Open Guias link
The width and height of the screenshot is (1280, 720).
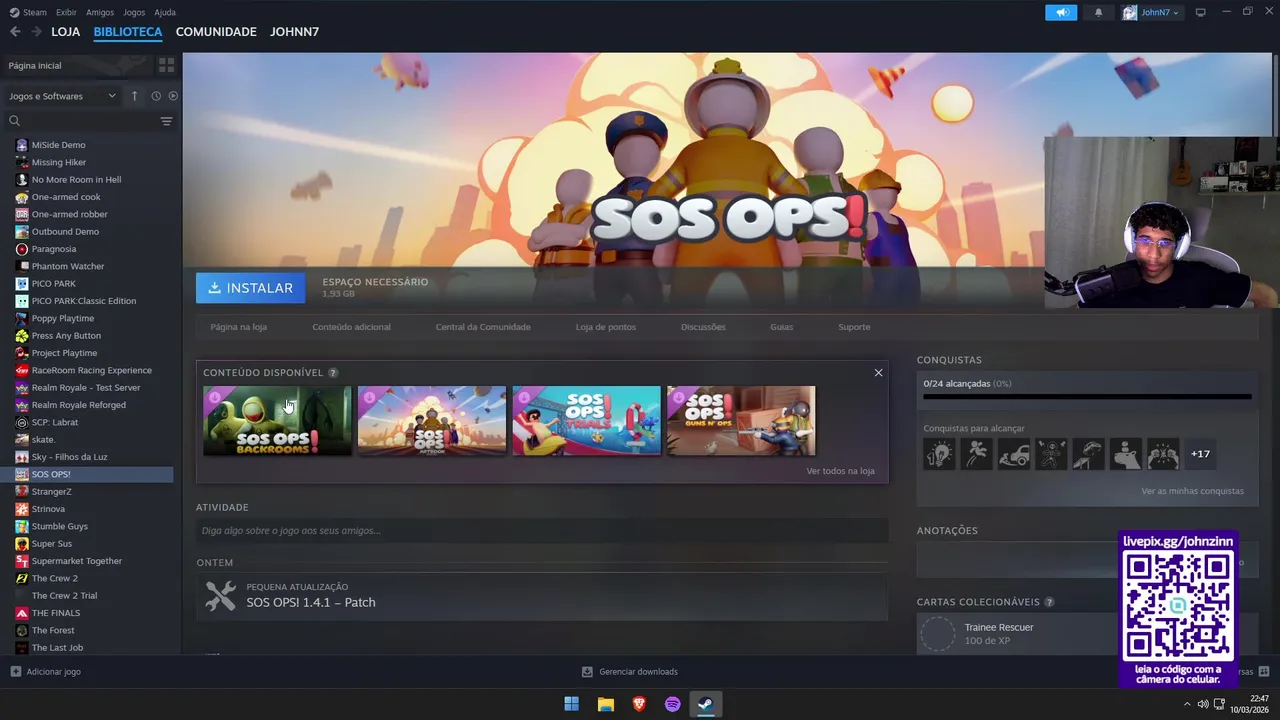(x=781, y=327)
